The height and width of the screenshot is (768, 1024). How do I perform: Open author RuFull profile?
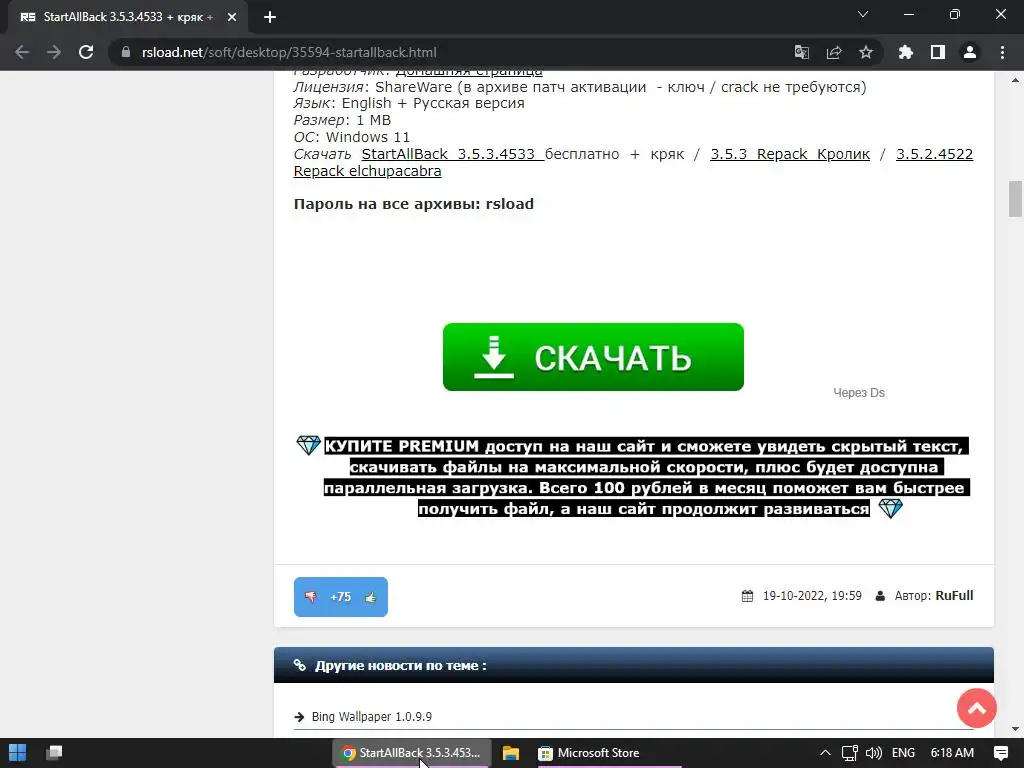click(x=954, y=596)
